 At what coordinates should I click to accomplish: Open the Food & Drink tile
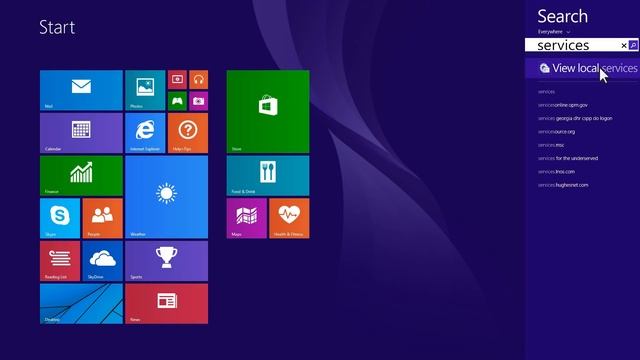[x=268, y=176]
